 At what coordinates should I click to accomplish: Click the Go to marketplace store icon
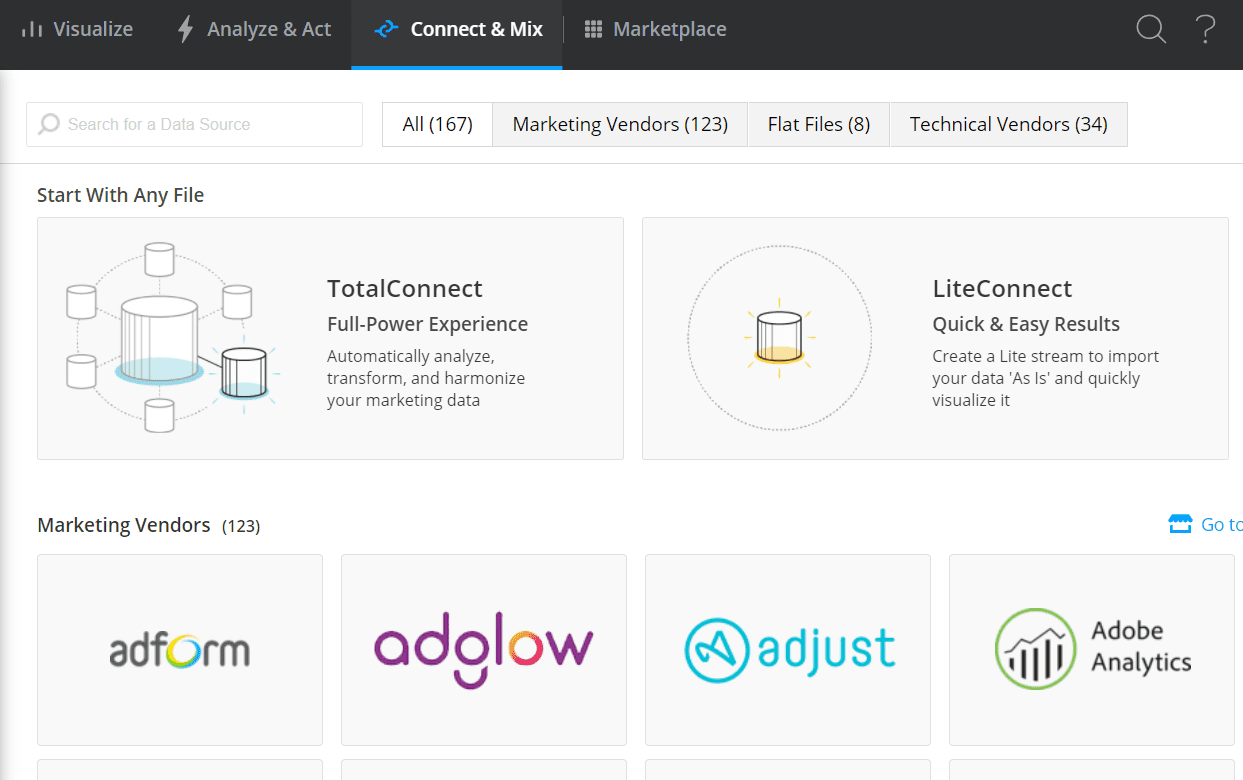[1180, 524]
